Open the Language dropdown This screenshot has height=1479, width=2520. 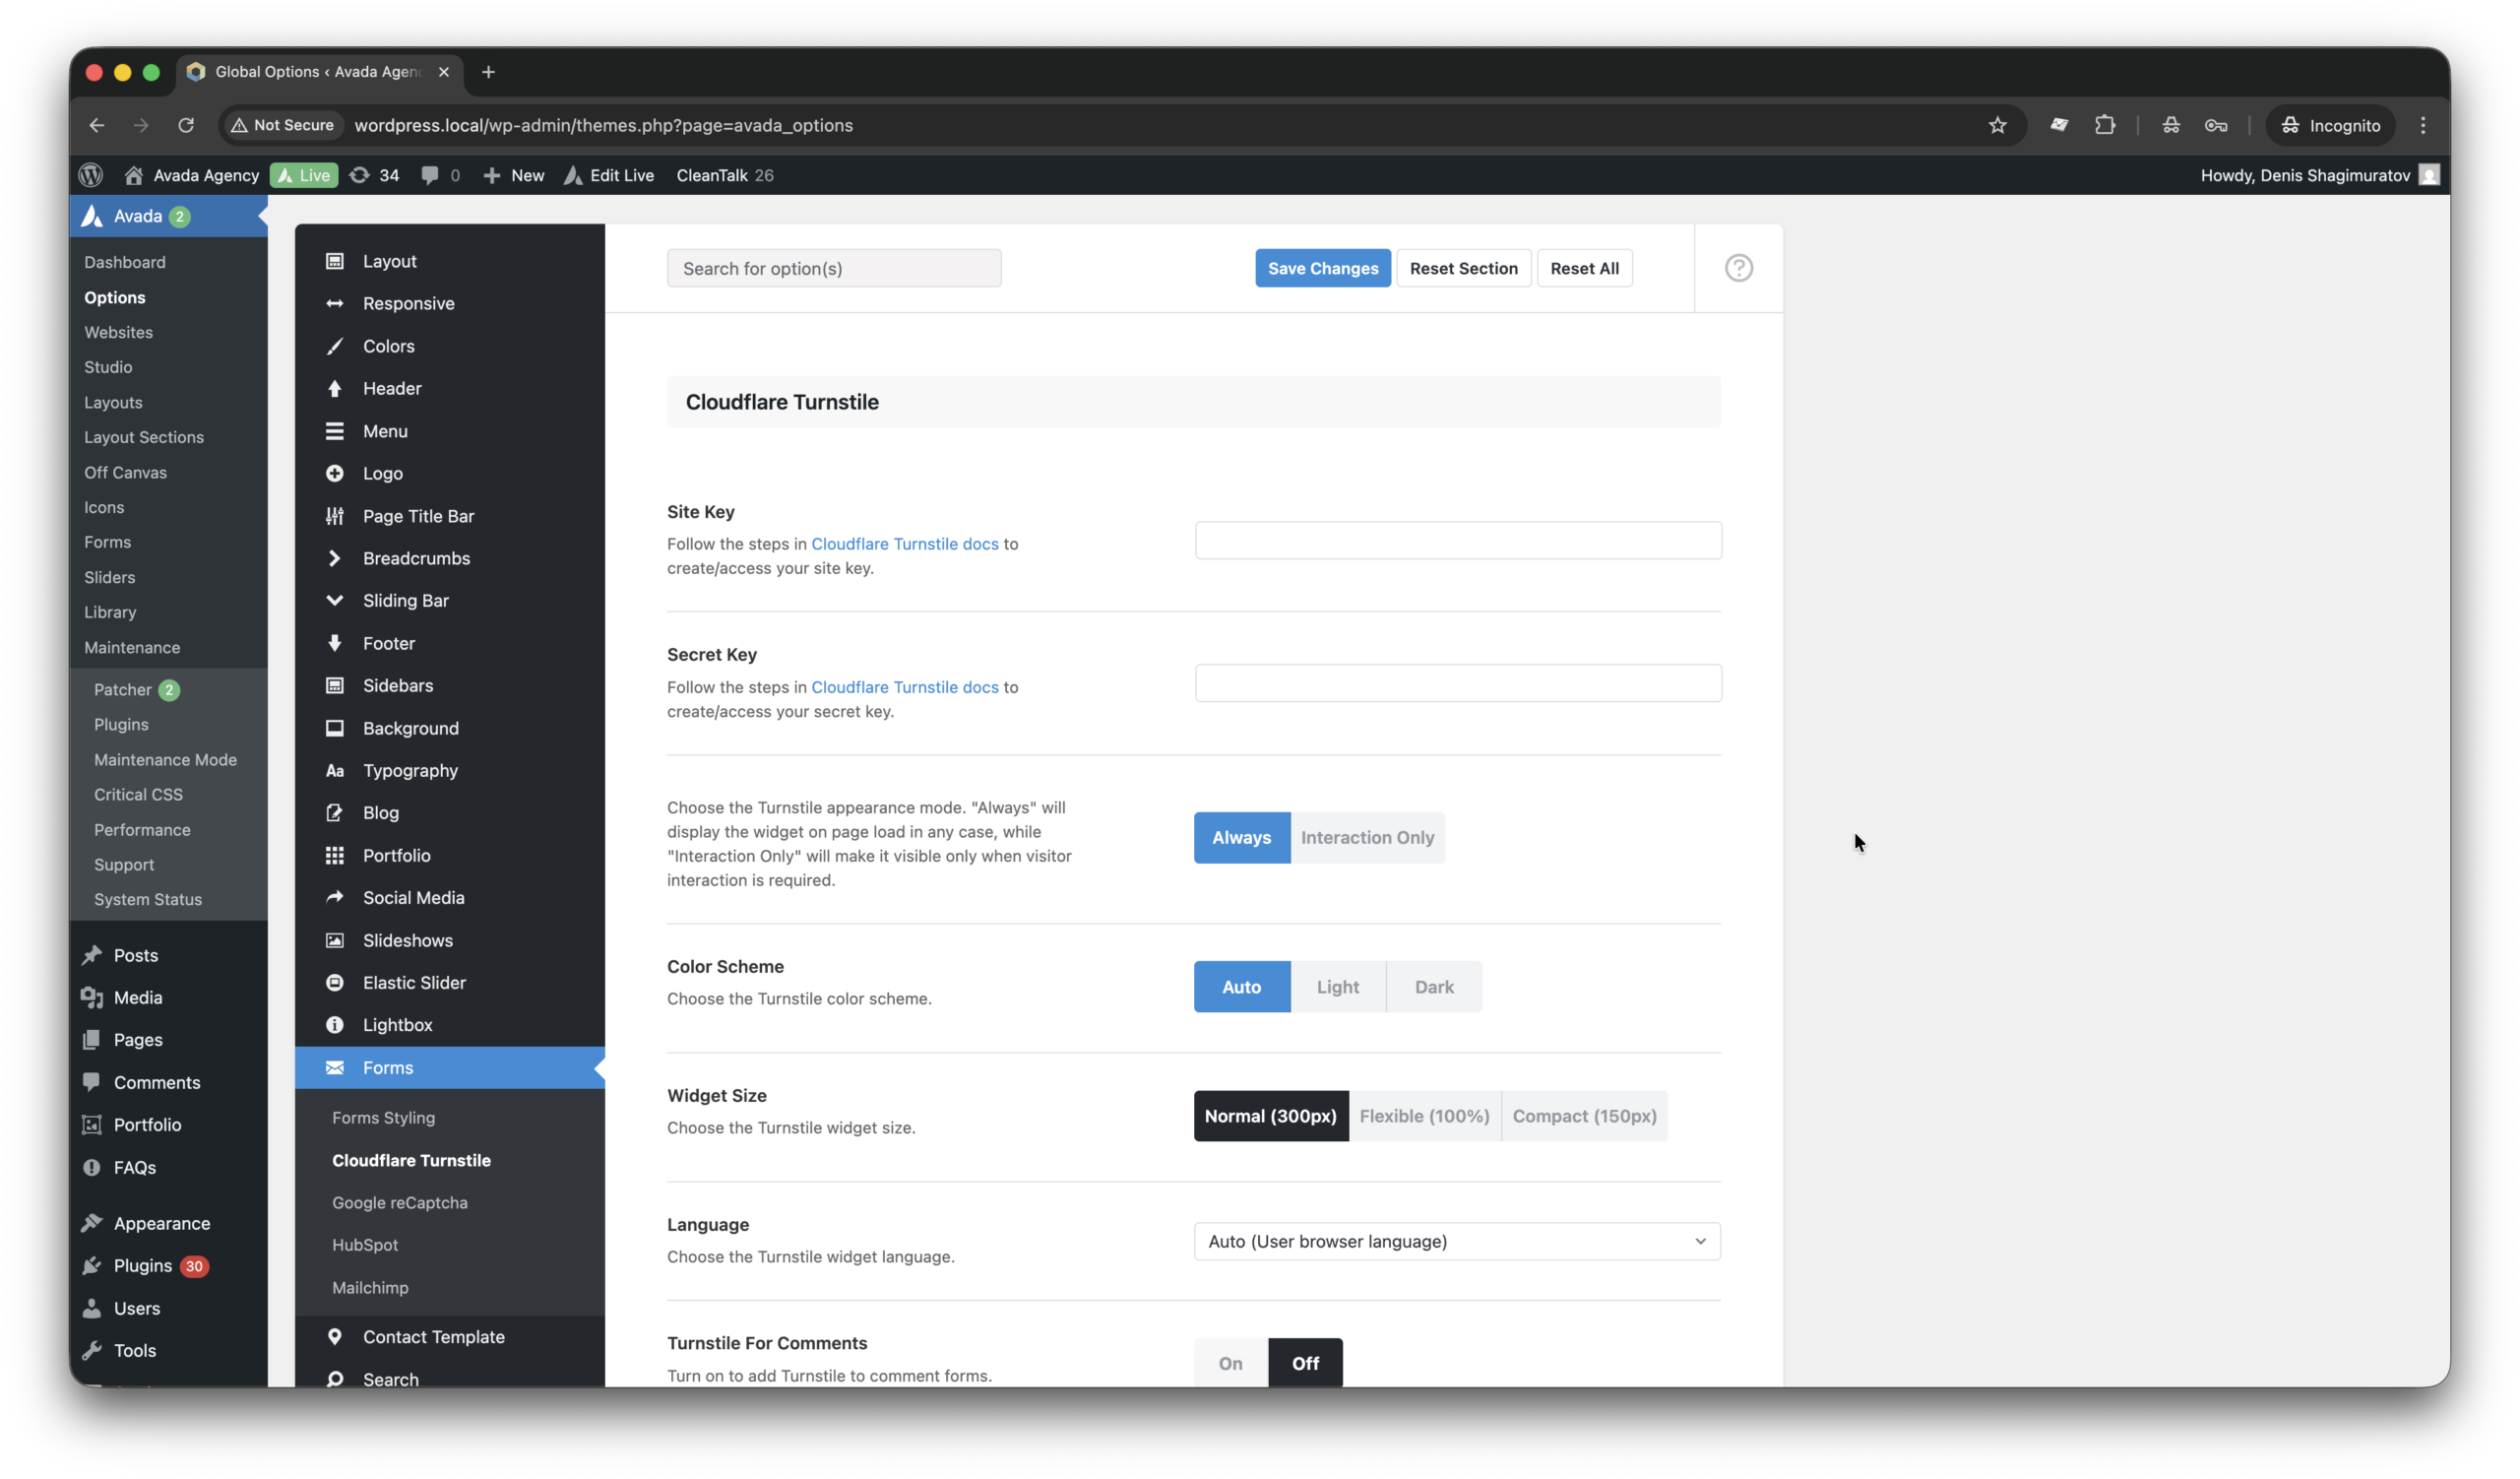pos(1456,1241)
